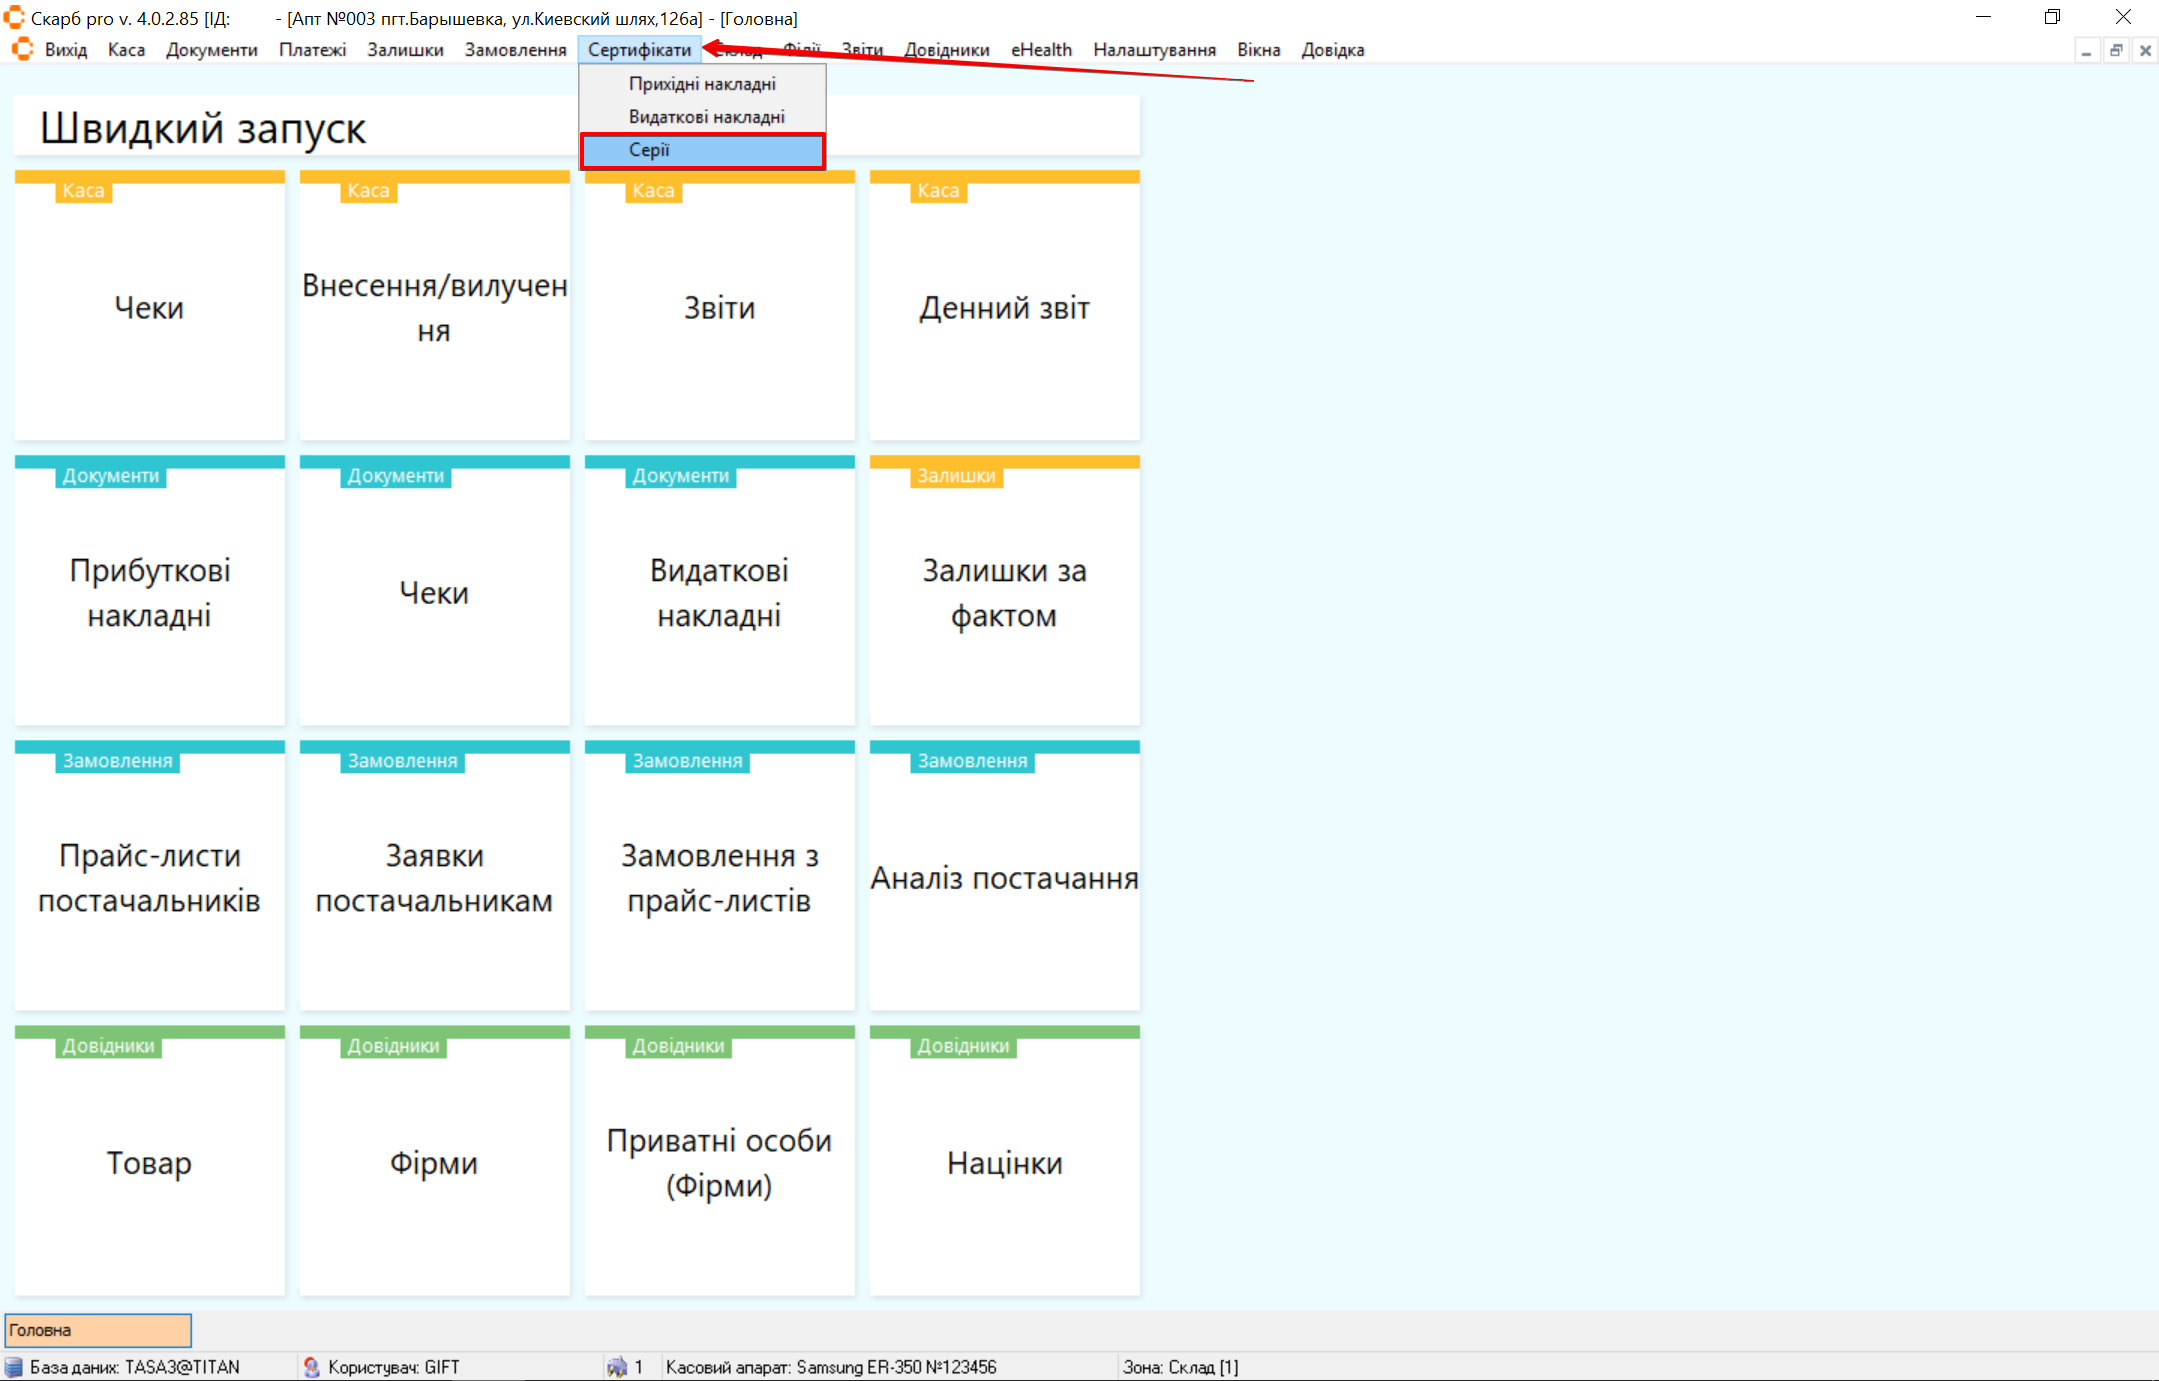Screen dimensions: 2159x1381
Task: Minimize the inner child window
Action: [2086, 51]
